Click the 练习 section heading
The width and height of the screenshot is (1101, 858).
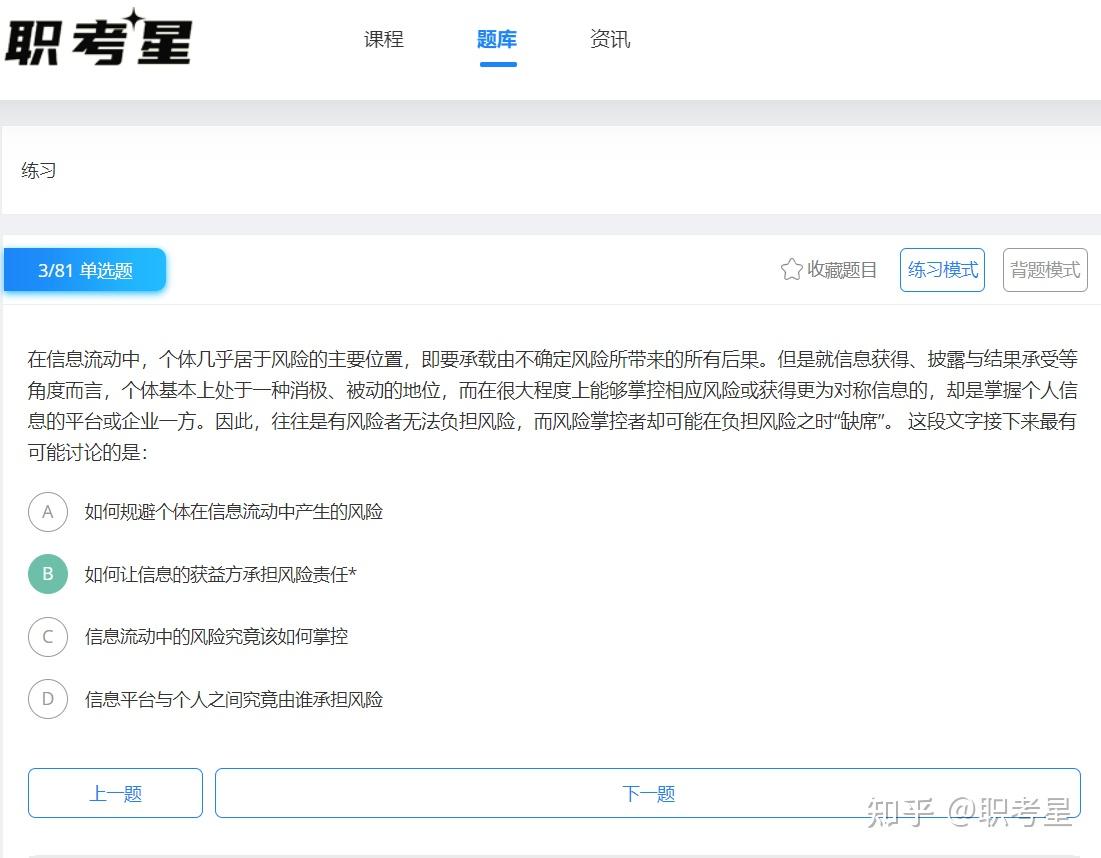click(39, 171)
